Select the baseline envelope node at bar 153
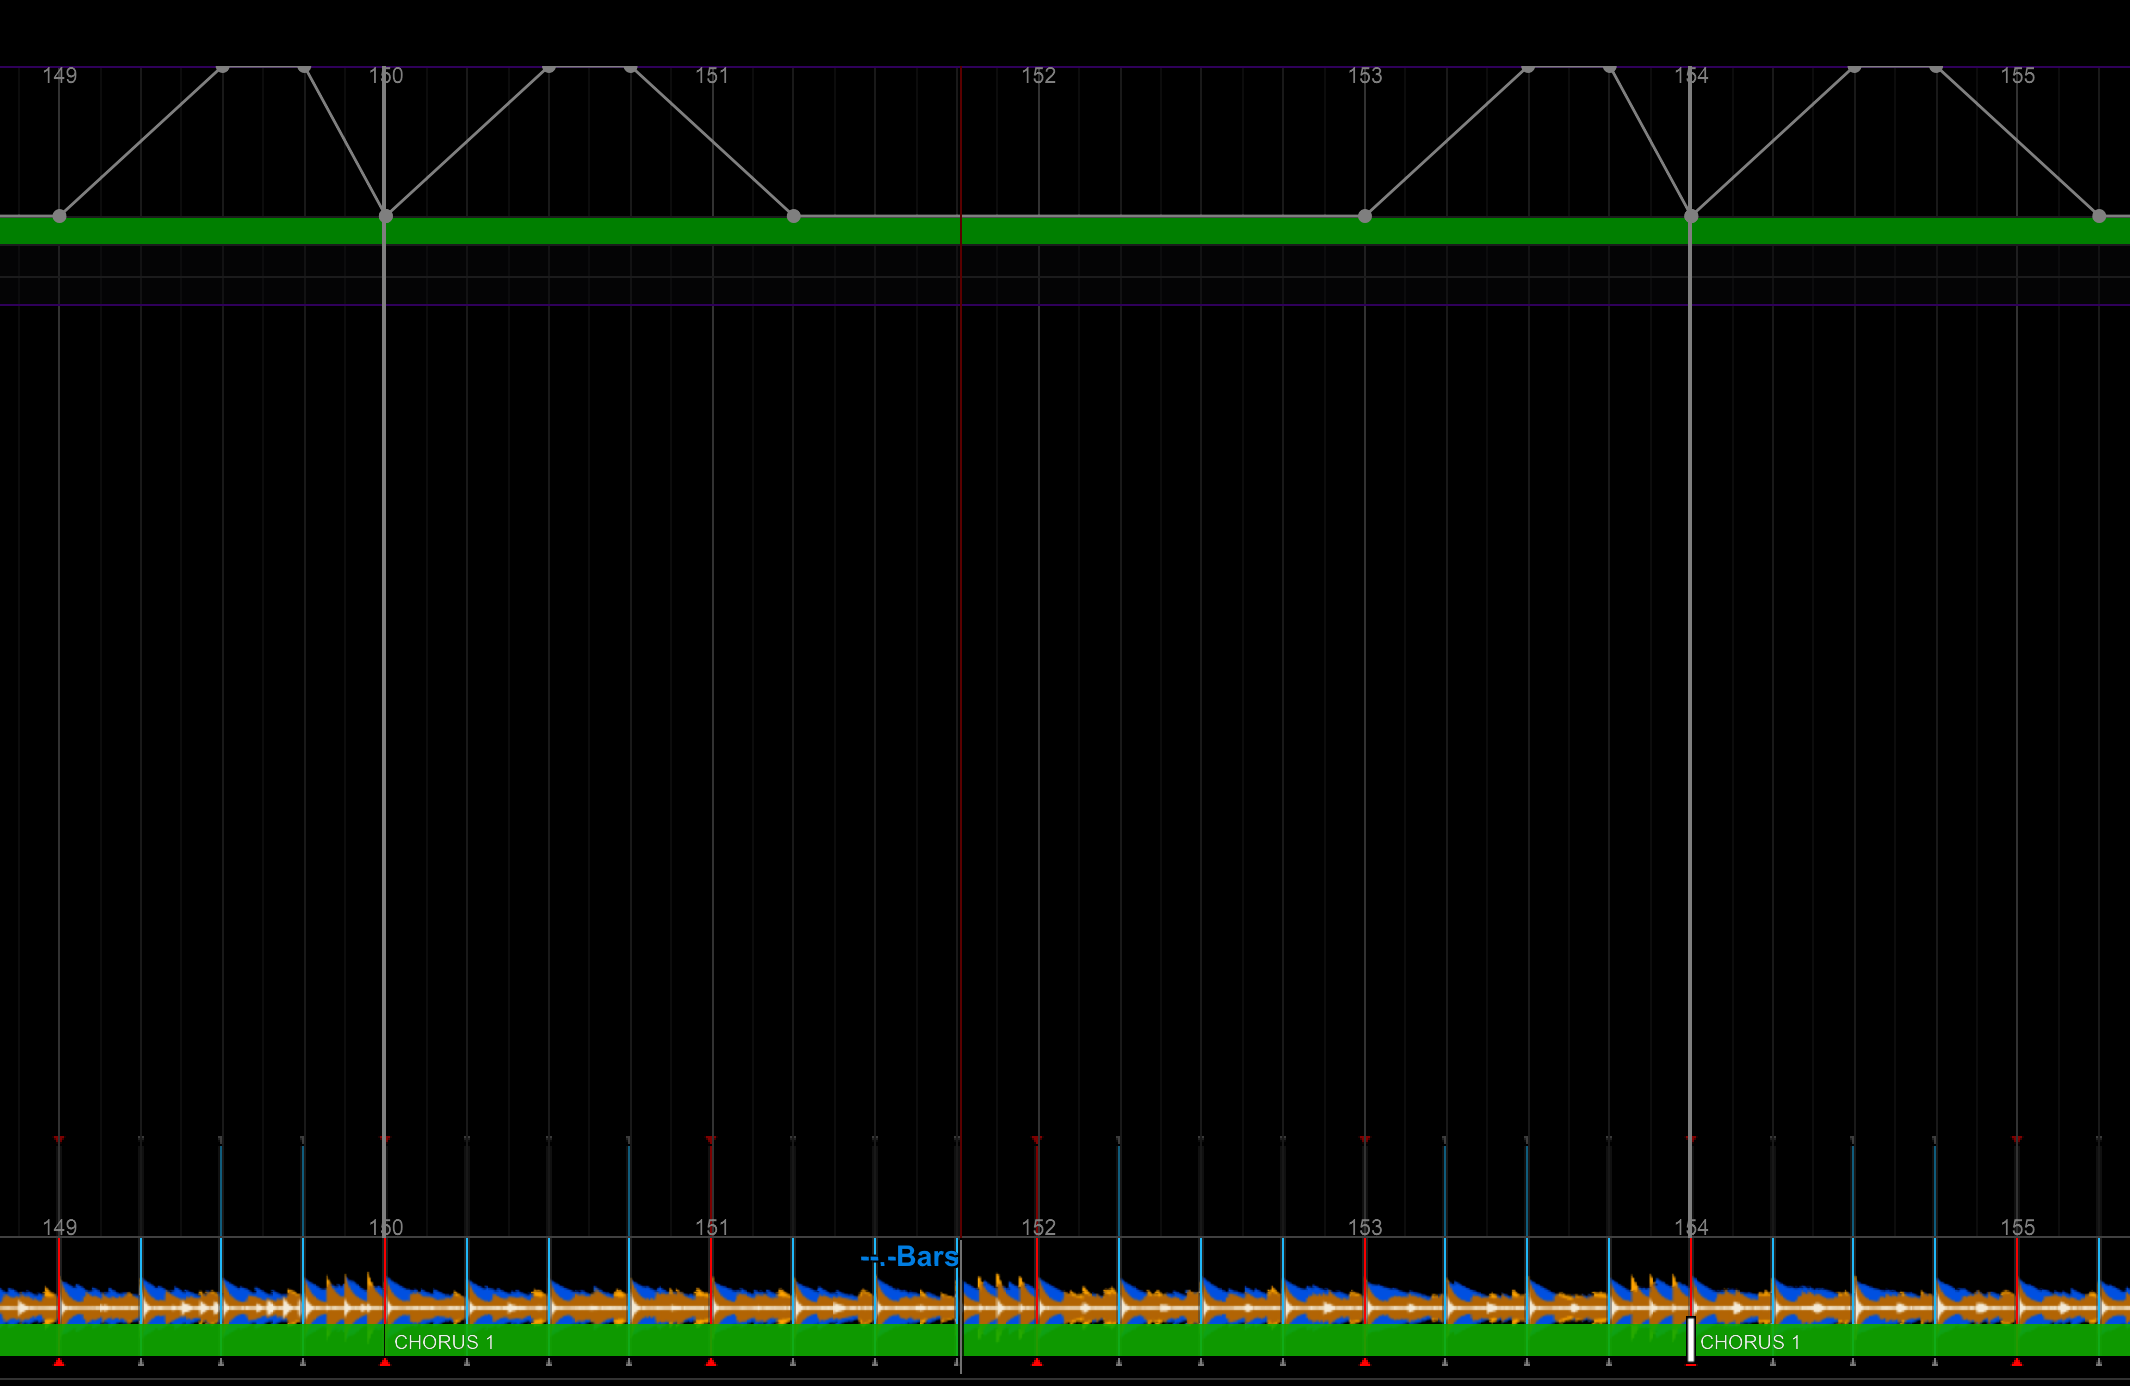 point(1365,216)
